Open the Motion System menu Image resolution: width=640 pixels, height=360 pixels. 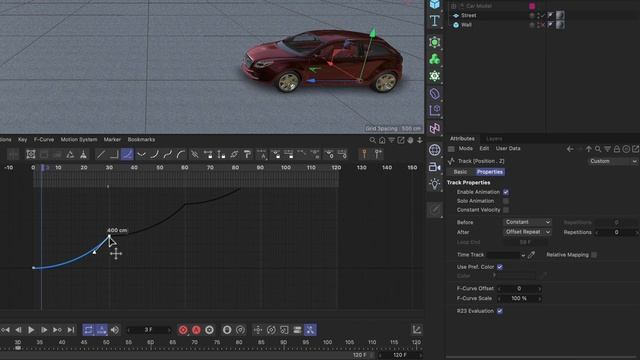[x=79, y=140]
